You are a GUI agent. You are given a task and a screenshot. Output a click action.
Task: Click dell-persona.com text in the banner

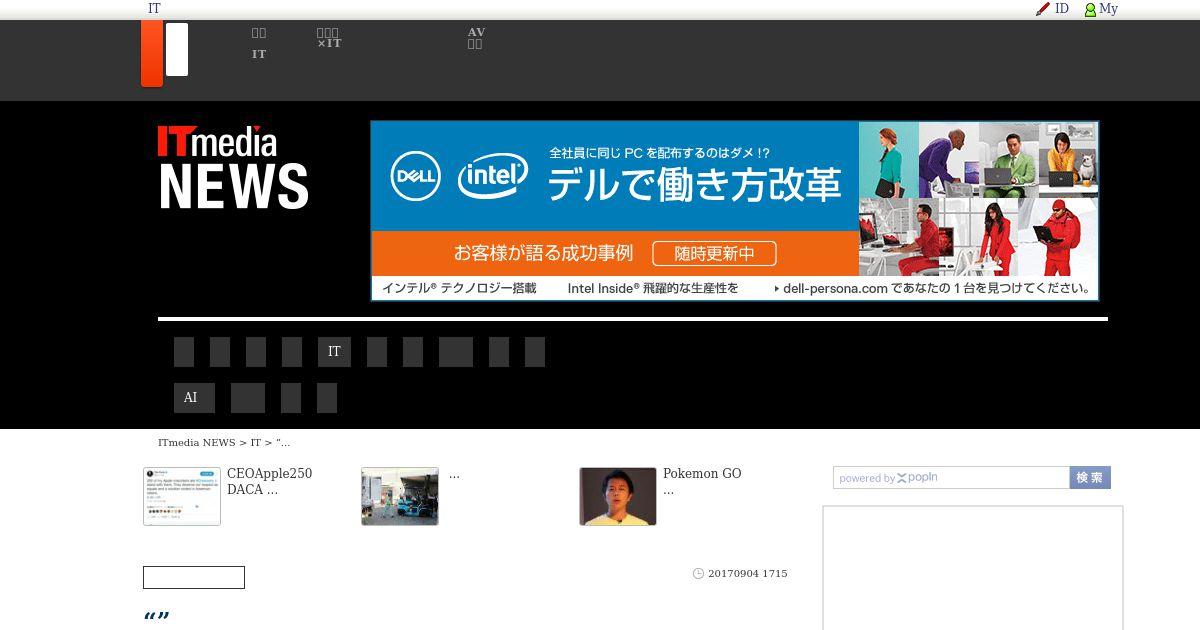coord(836,288)
